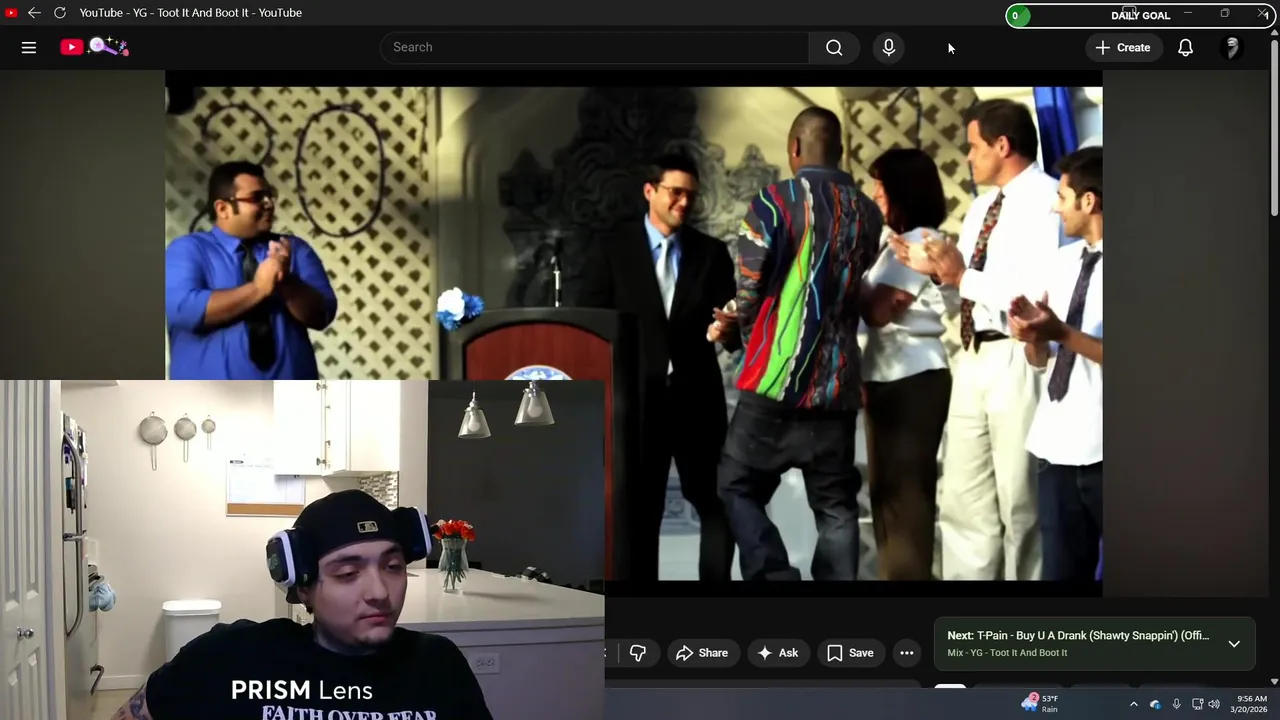Viewport: 1280px width, 720px height.
Task: Click the 'Mix - YG - Toot It And Boot It' text
Action: tap(1007, 653)
